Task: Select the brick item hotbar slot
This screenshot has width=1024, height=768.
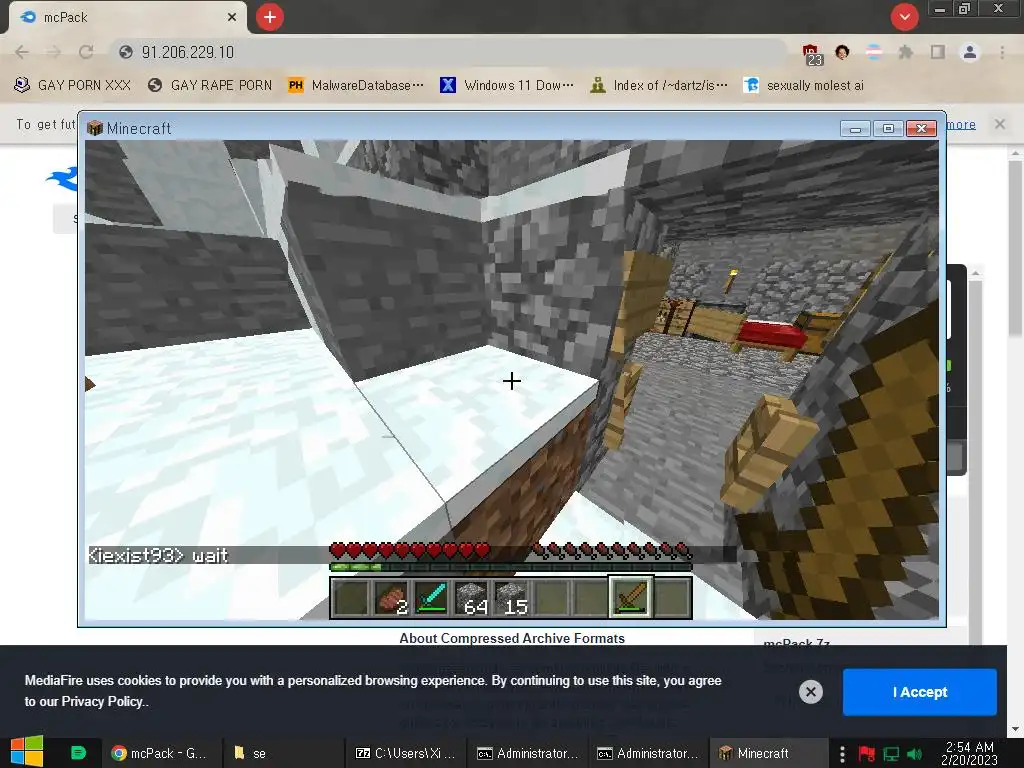Action: 391,598
